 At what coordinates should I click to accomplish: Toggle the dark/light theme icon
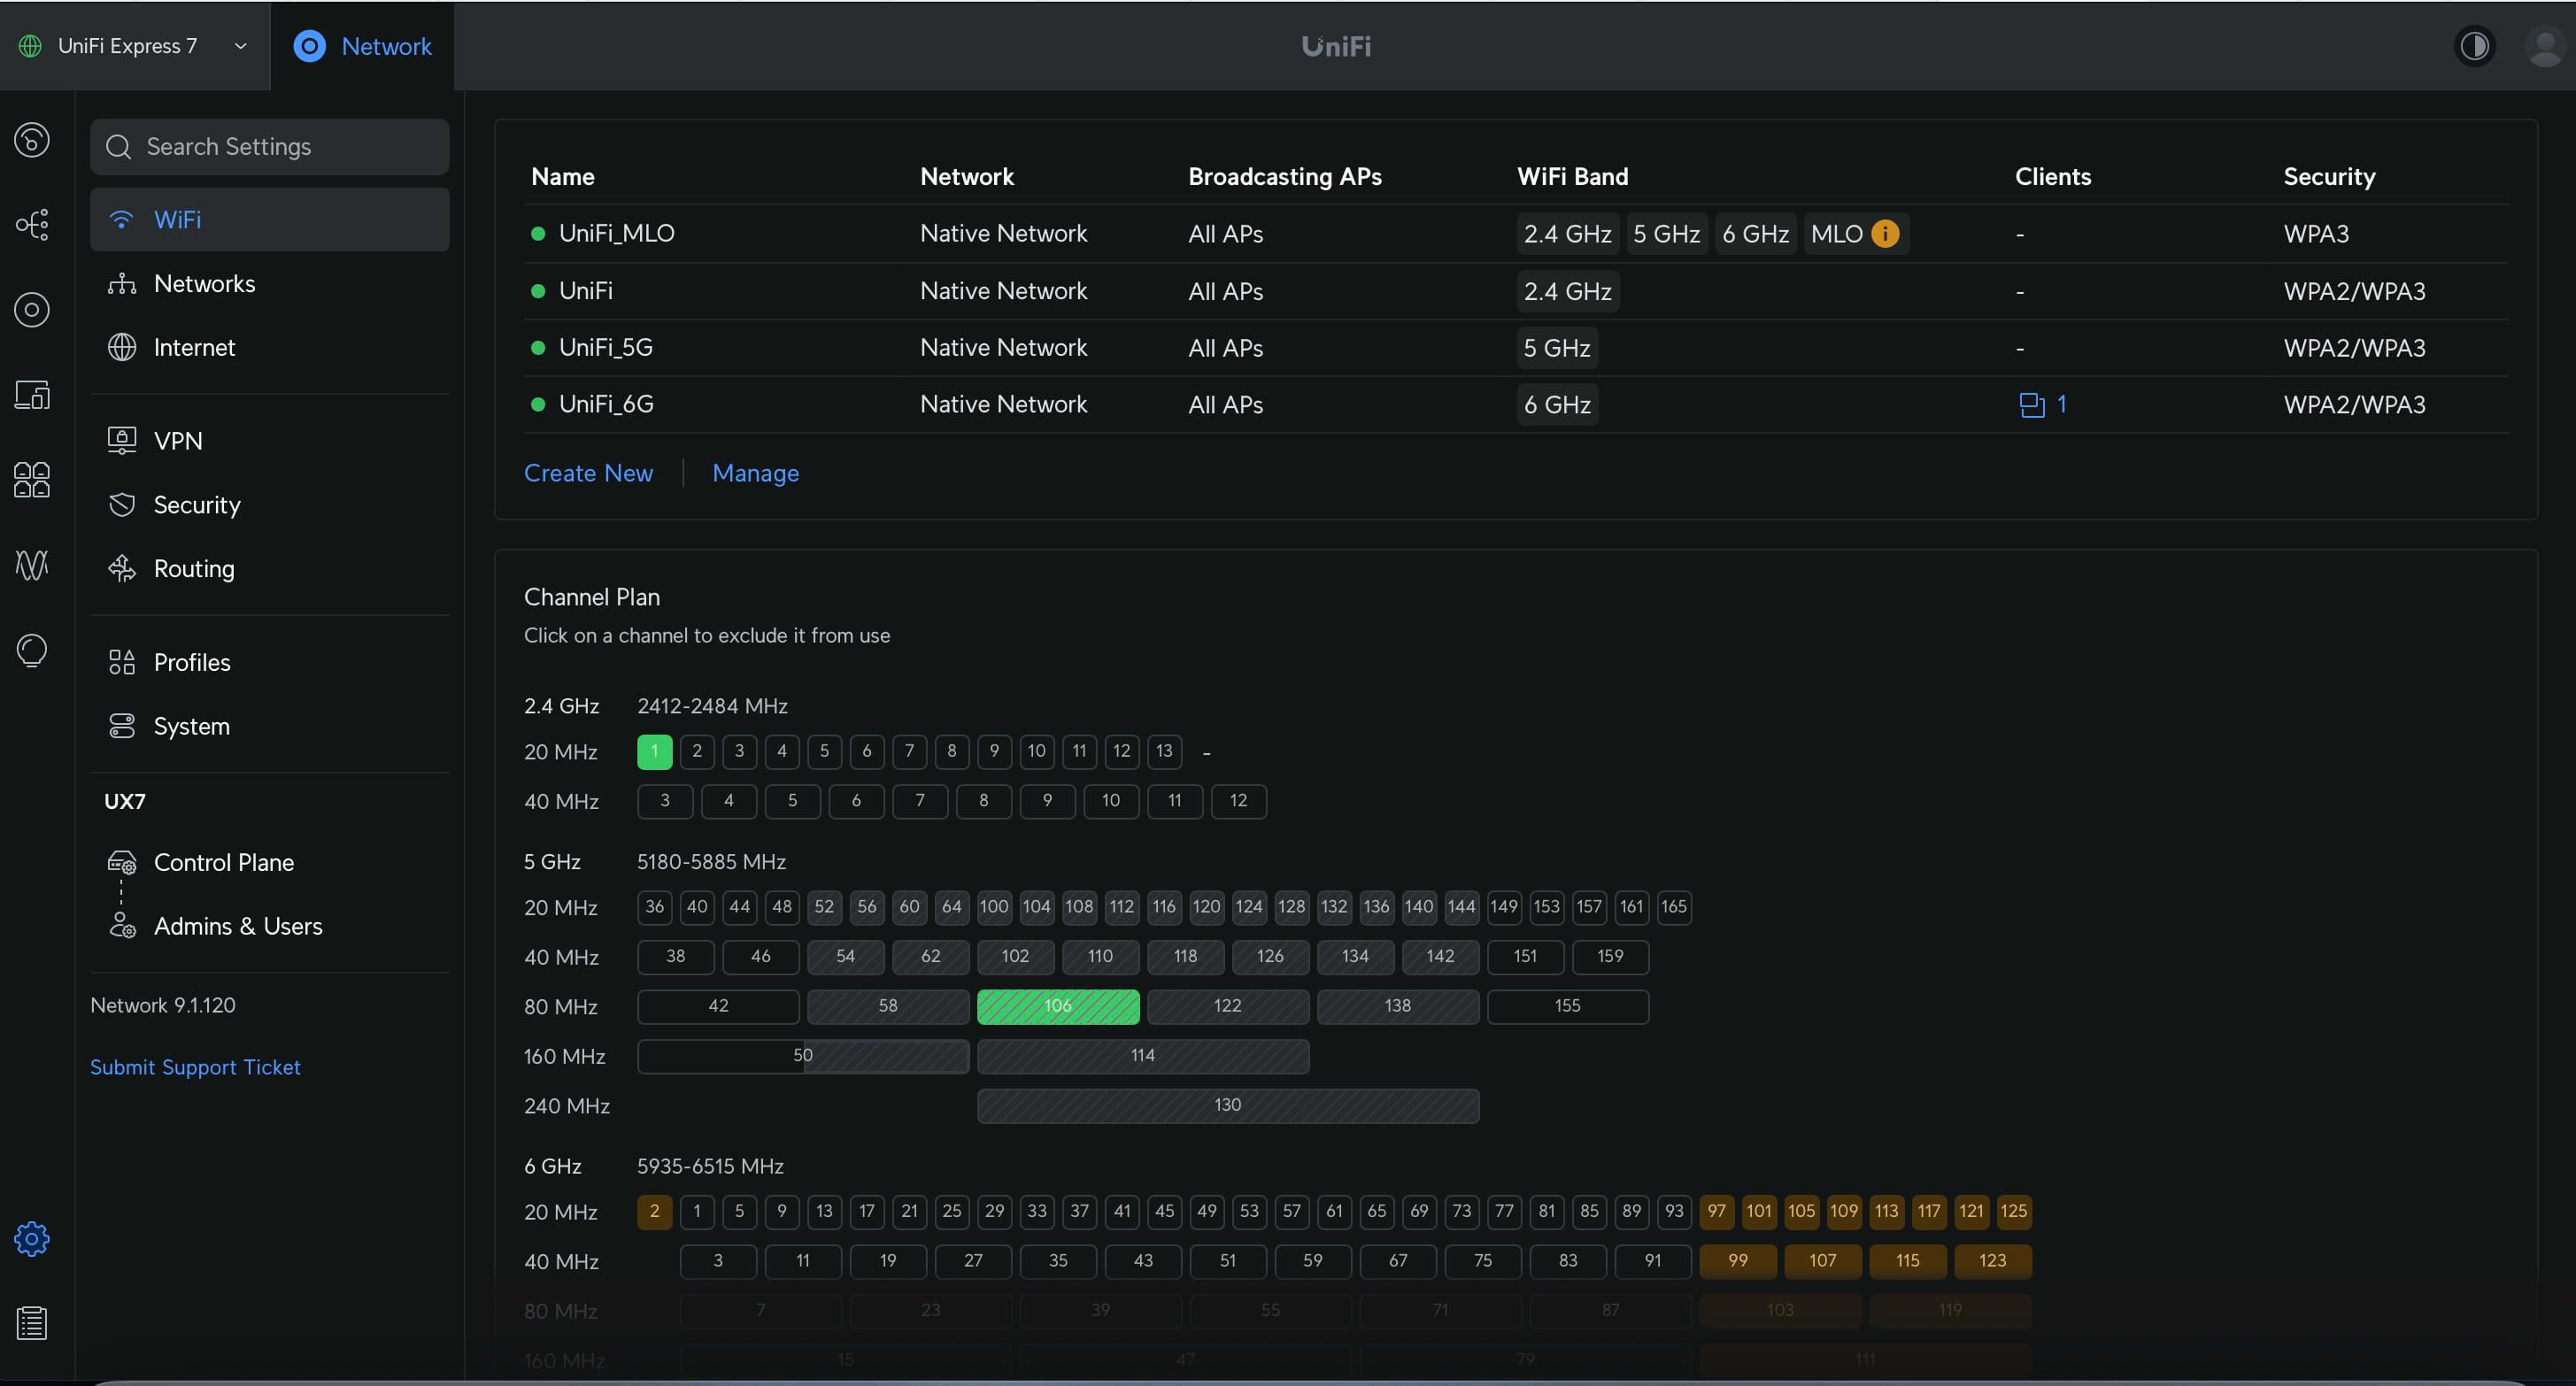[2475, 46]
